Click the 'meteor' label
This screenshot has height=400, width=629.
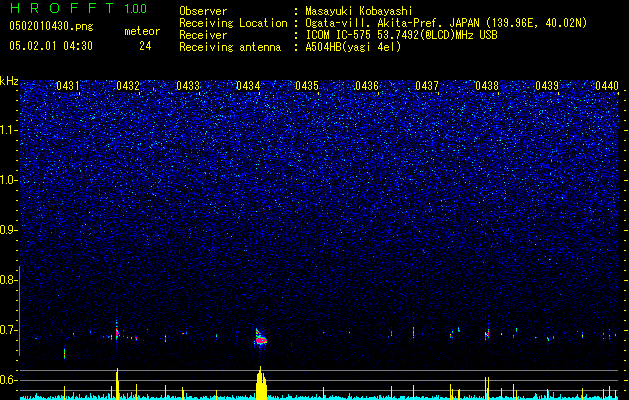point(142,31)
